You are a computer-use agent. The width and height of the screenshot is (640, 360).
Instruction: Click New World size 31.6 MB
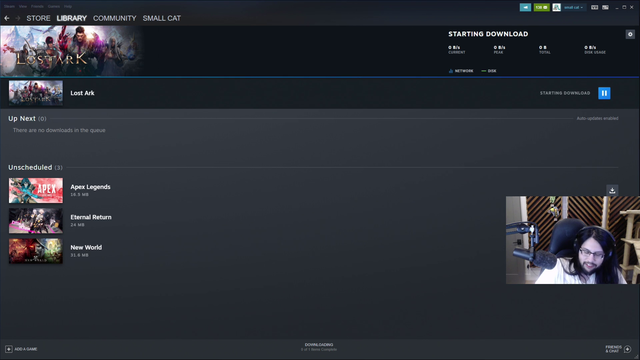pos(79,255)
